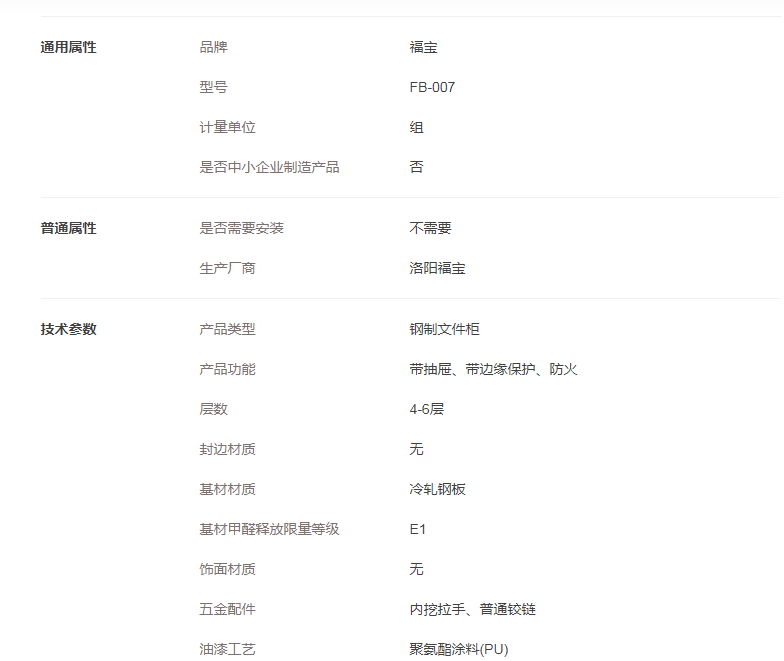The height and width of the screenshot is (661, 784).
Task: Click the 型号 attribute label
Action: point(214,87)
